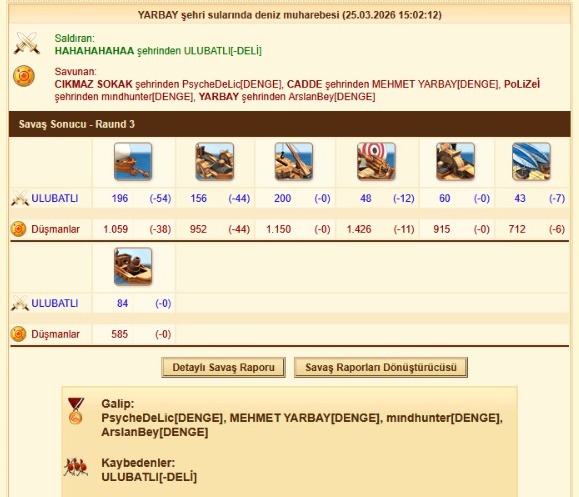
Task: Click the ULUBATLI value 60
Action: click(445, 198)
